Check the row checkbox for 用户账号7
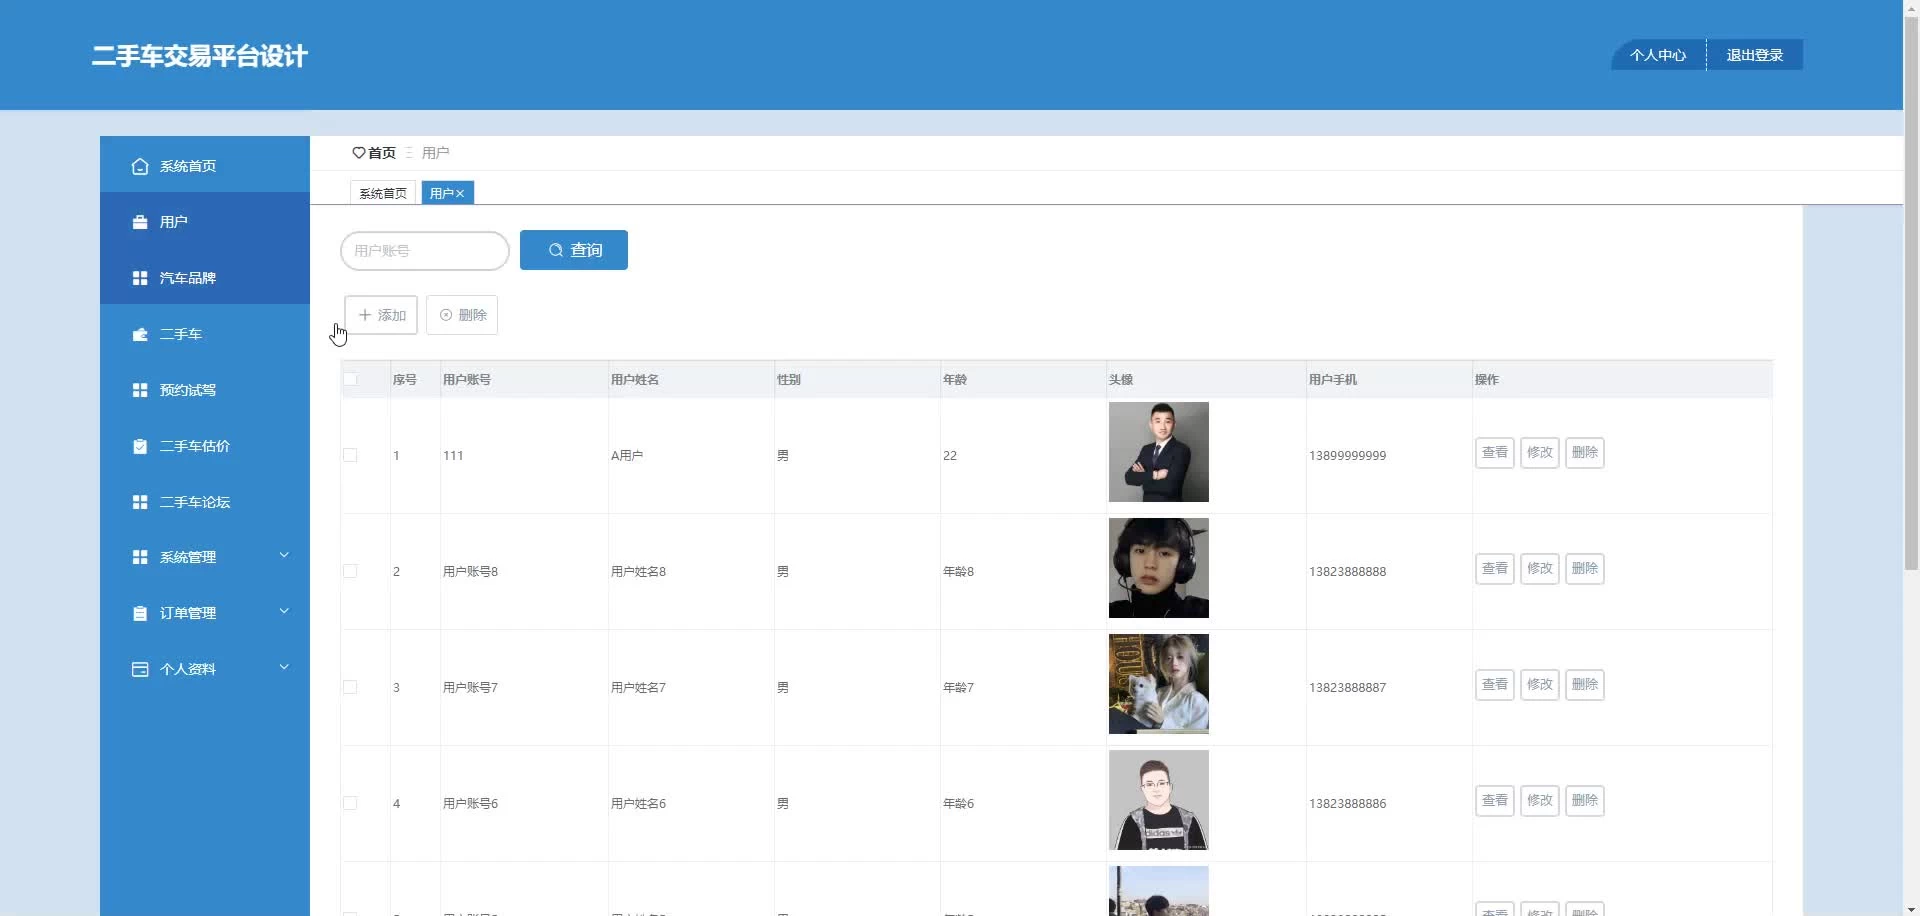The height and width of the screenshot is (916, 1920). (350, 687)
